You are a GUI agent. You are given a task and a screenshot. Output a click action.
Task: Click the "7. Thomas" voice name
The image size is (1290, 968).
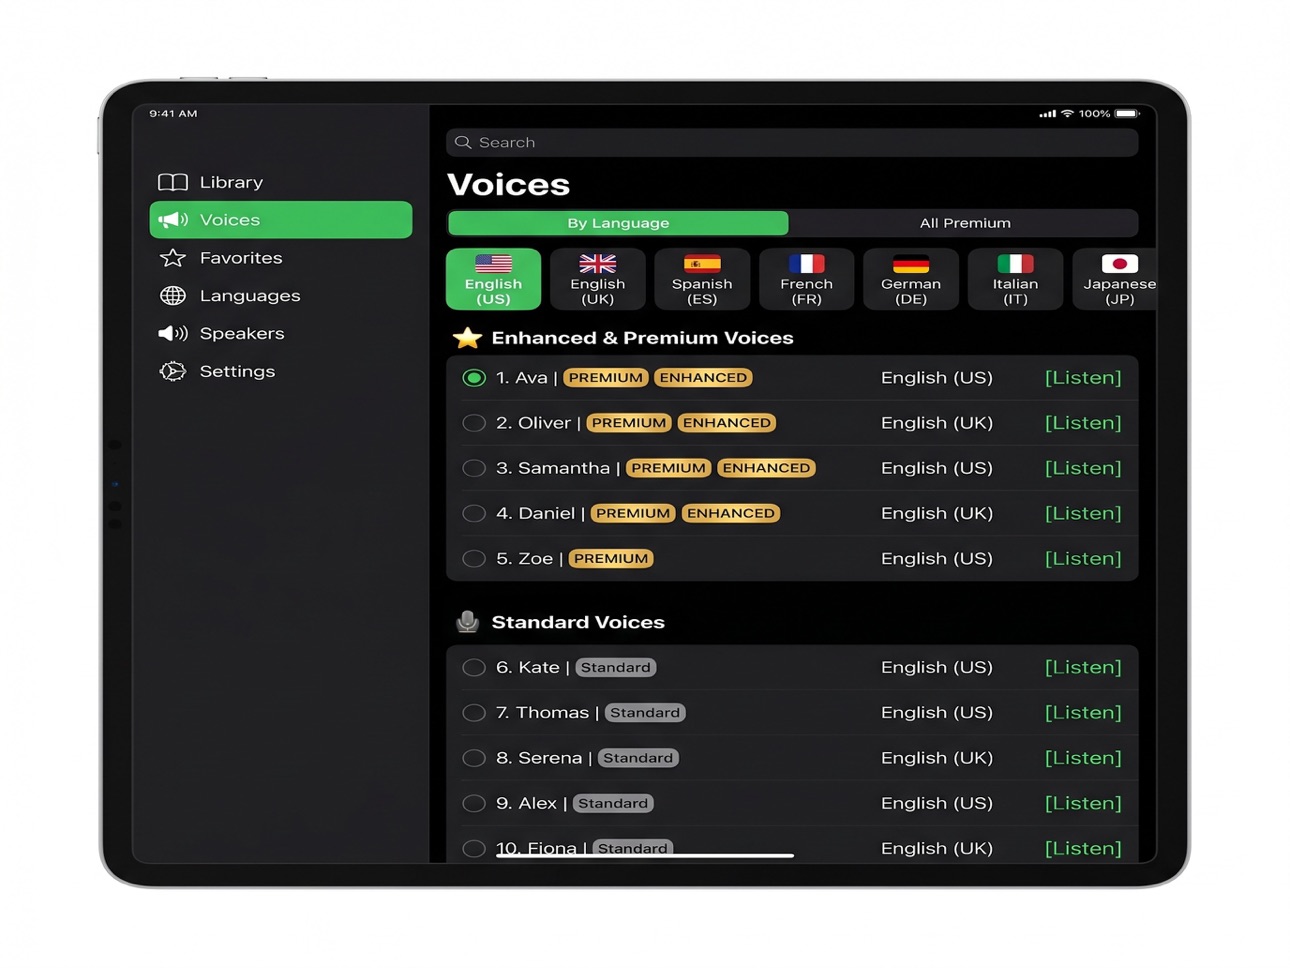click(x=543, y=713)
